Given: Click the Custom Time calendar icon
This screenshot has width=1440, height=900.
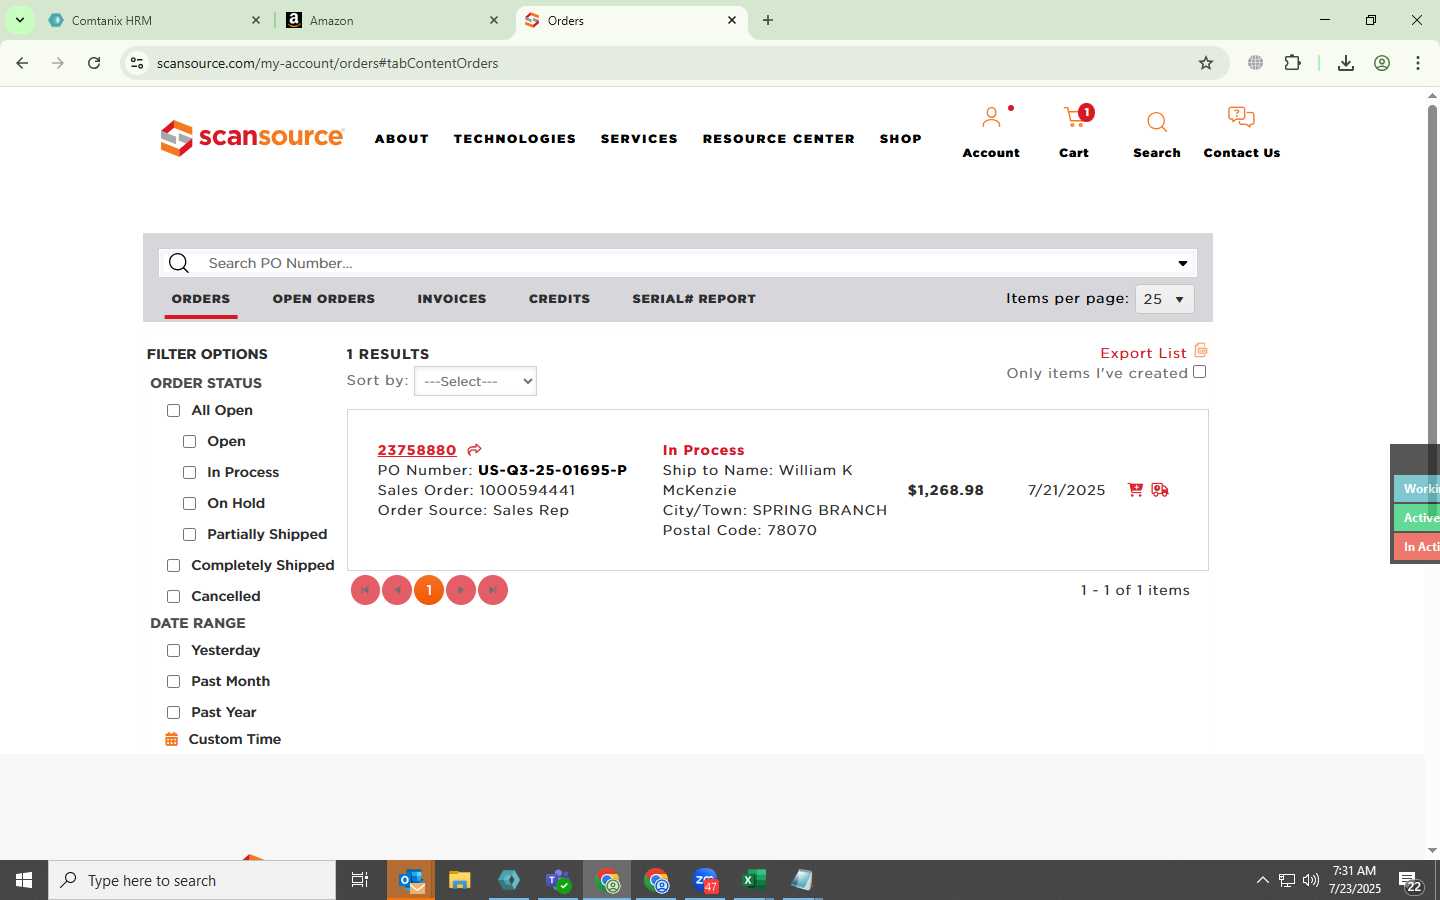Looking at the screenshot, I should tap(172, 739).
